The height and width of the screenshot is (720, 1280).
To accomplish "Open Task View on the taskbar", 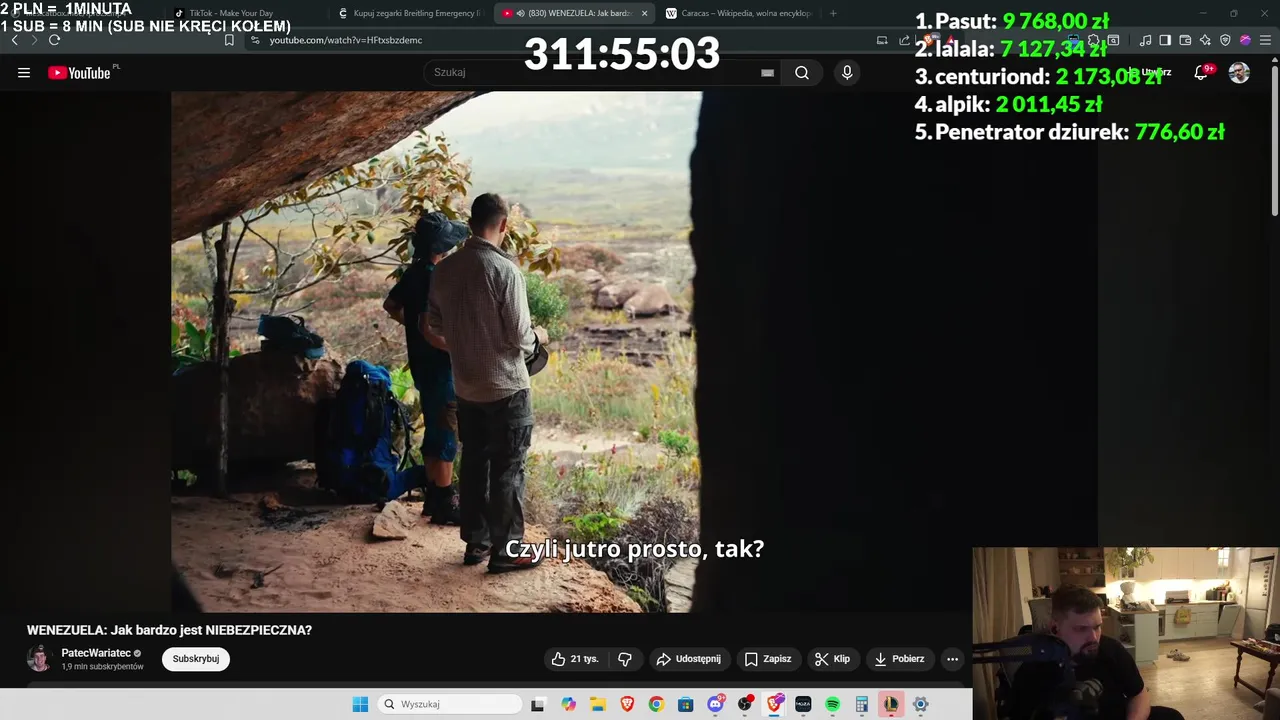I will click(x=538, y=704).
